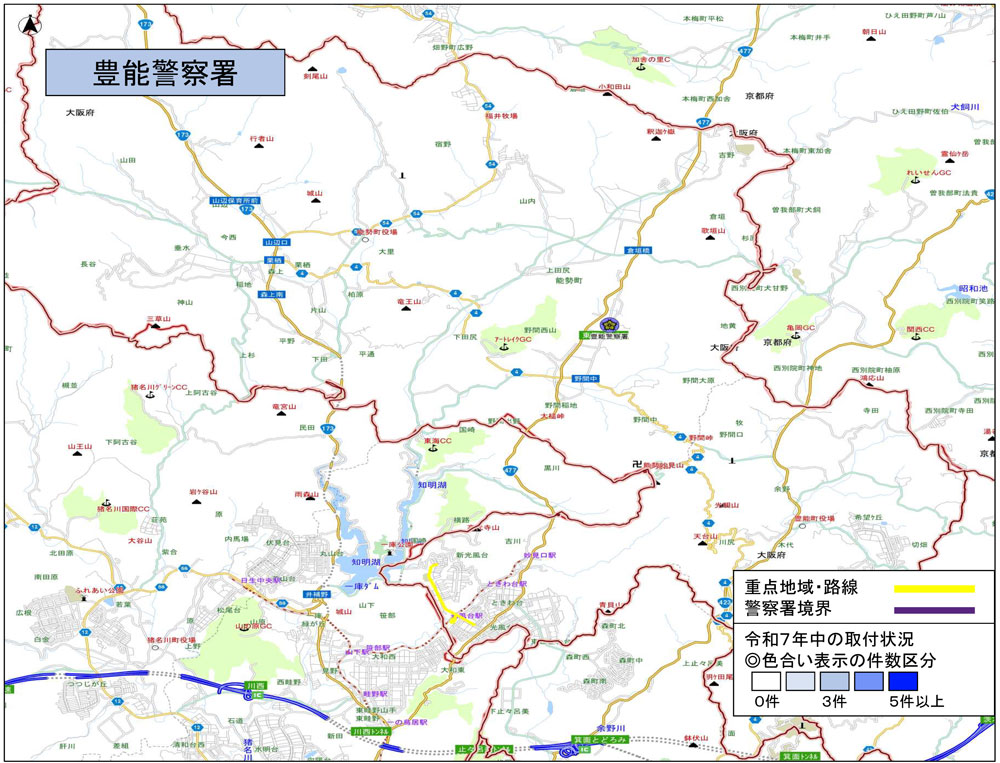Click the 豊能警察署 title box

[x=165, y=73]
